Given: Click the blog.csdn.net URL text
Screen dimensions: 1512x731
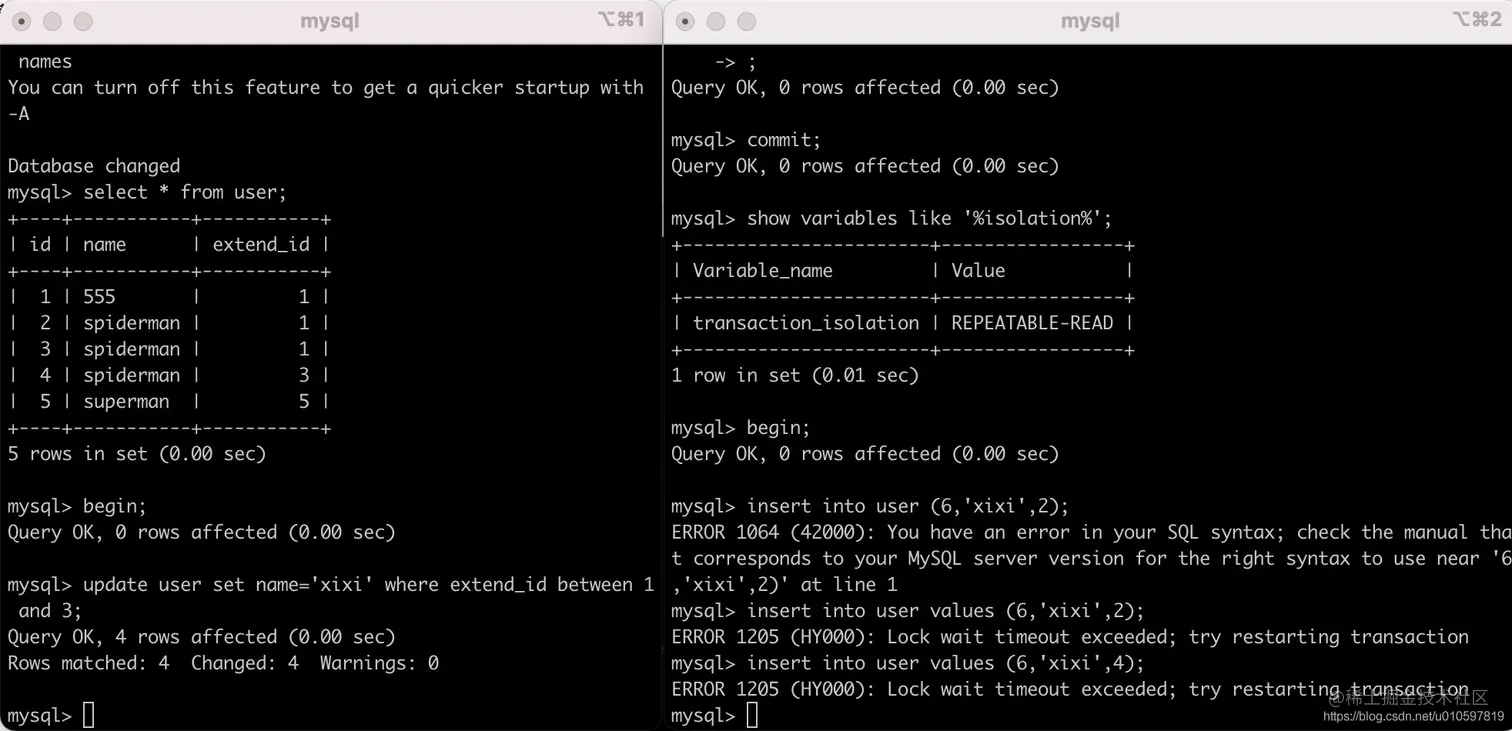Looking at the screenshot, I should (1414, 716).
